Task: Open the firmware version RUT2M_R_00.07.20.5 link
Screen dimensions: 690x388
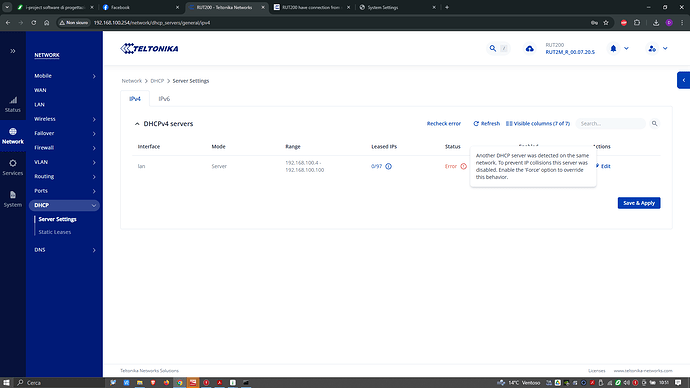Action: pos(570,52)
